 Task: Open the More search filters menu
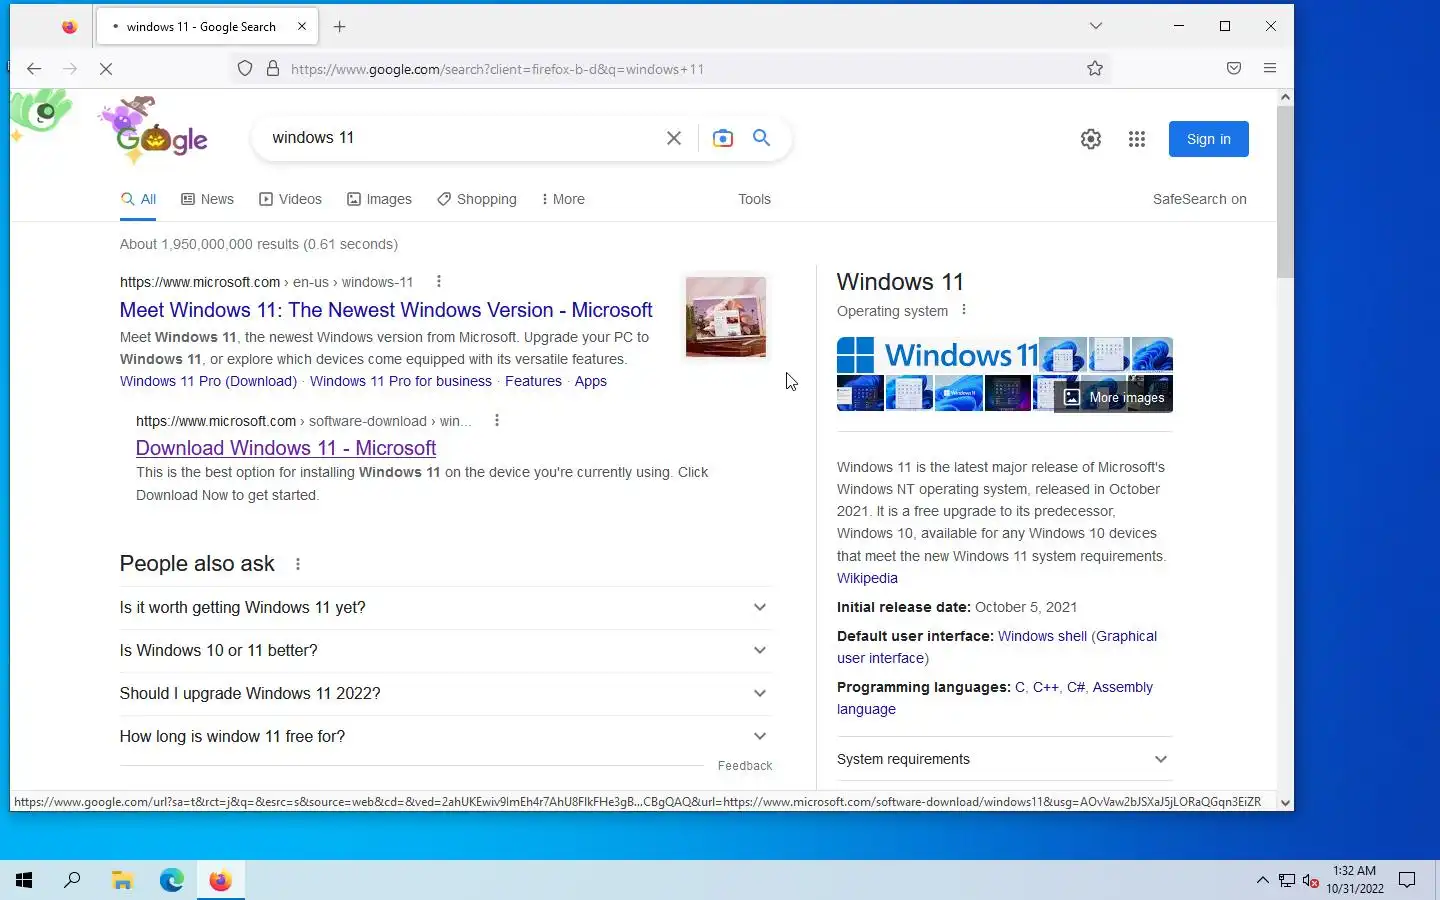point(562,199)
